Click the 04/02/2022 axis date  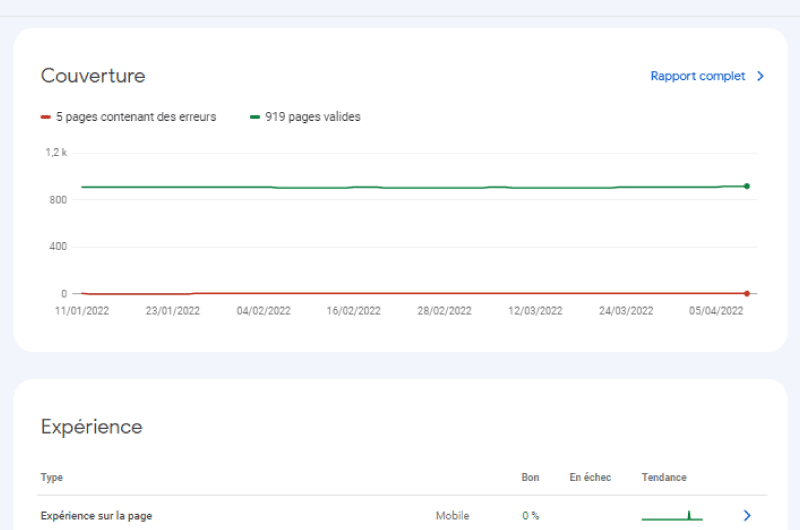pos(263,311)
